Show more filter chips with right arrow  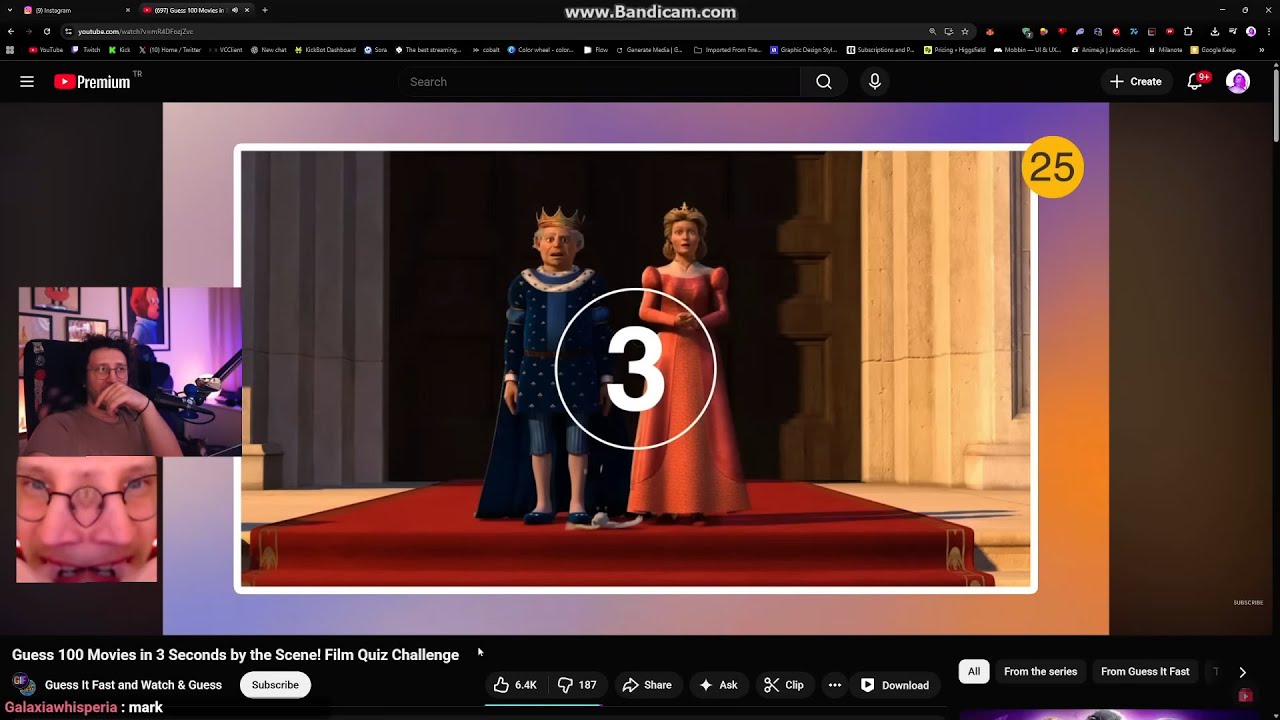point(1242,672)
